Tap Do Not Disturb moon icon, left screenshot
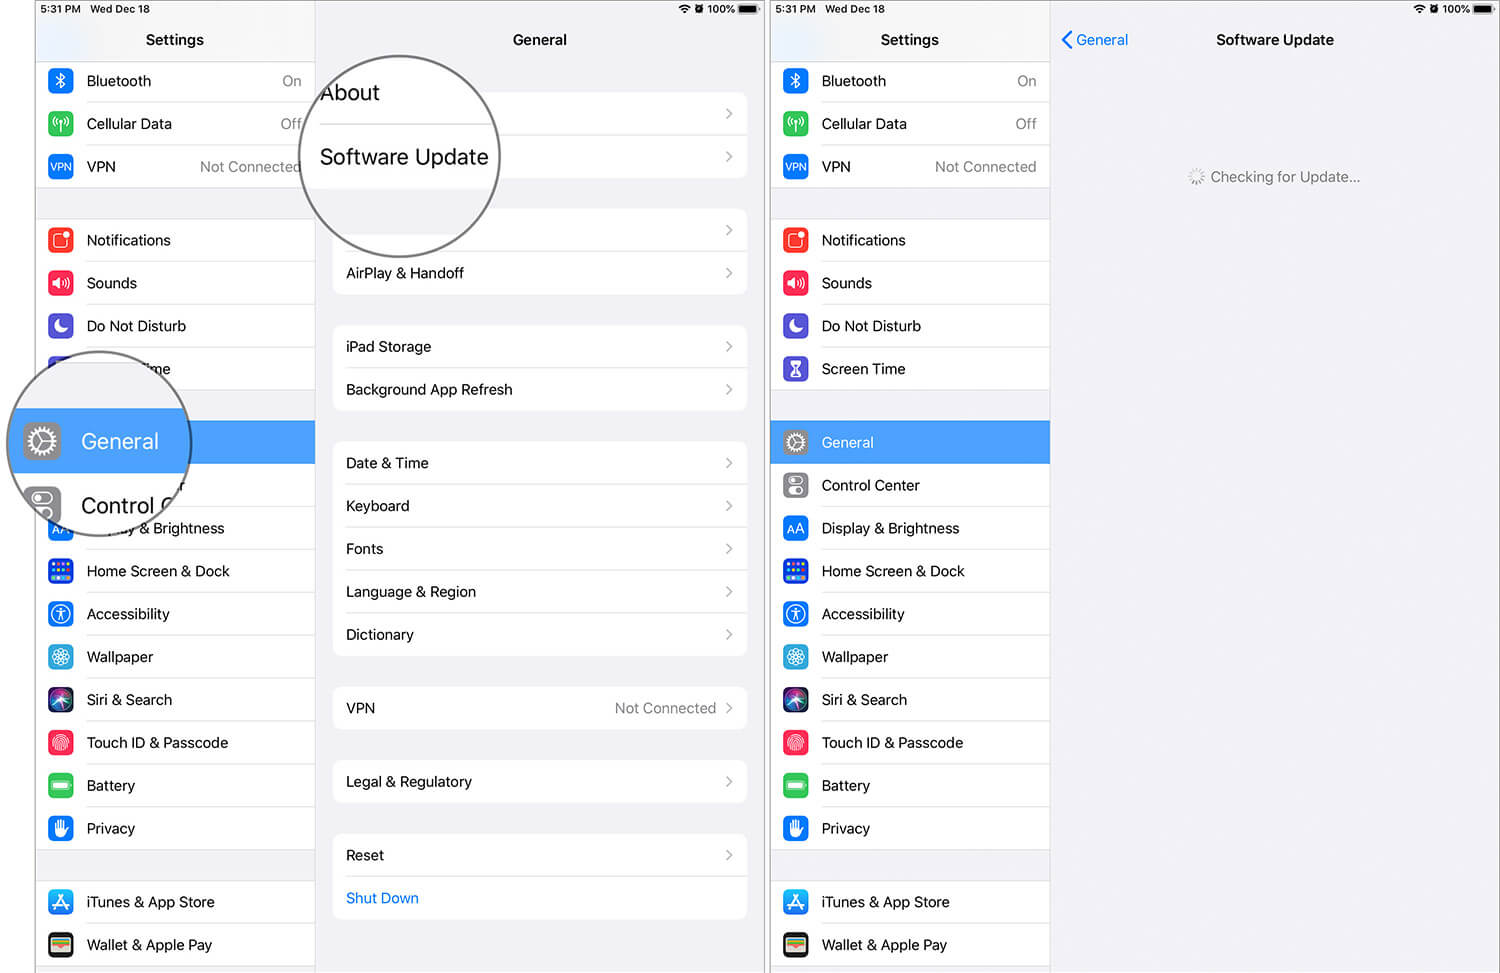 pyautogui.click(x=61, y=326)
